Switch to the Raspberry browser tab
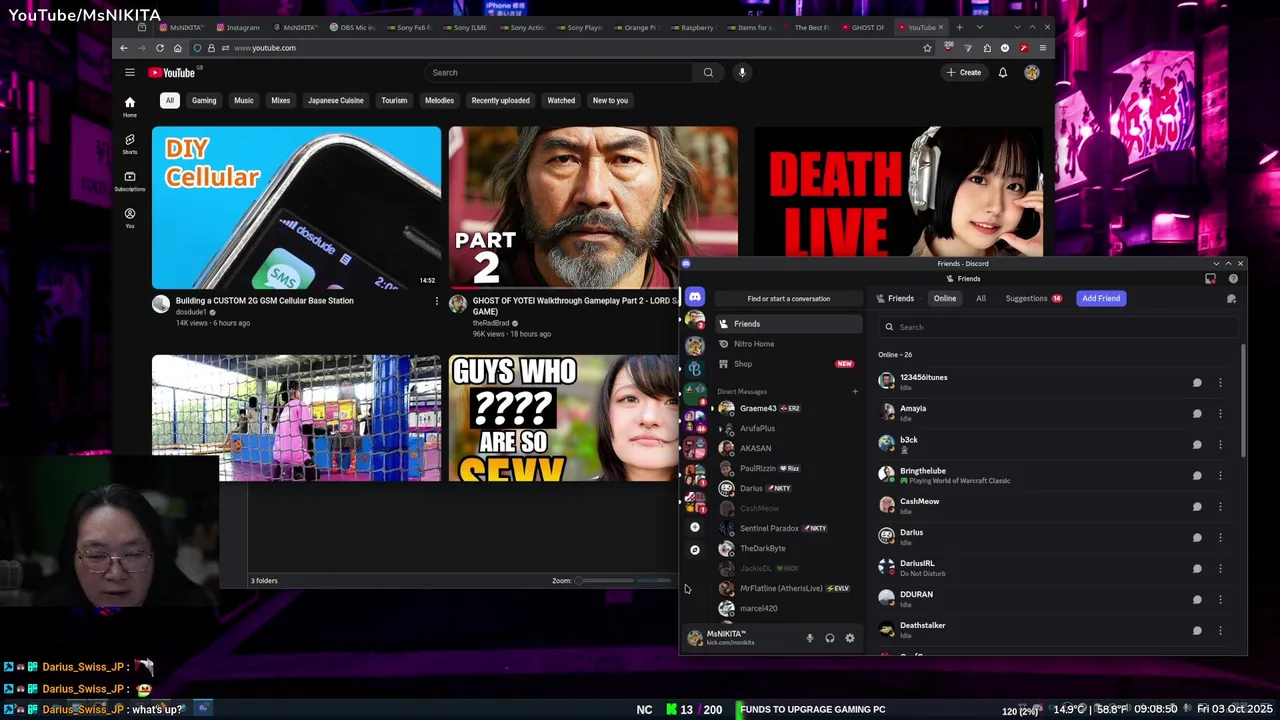This screenshot has height=720, width=1280. tap(694, 27)
